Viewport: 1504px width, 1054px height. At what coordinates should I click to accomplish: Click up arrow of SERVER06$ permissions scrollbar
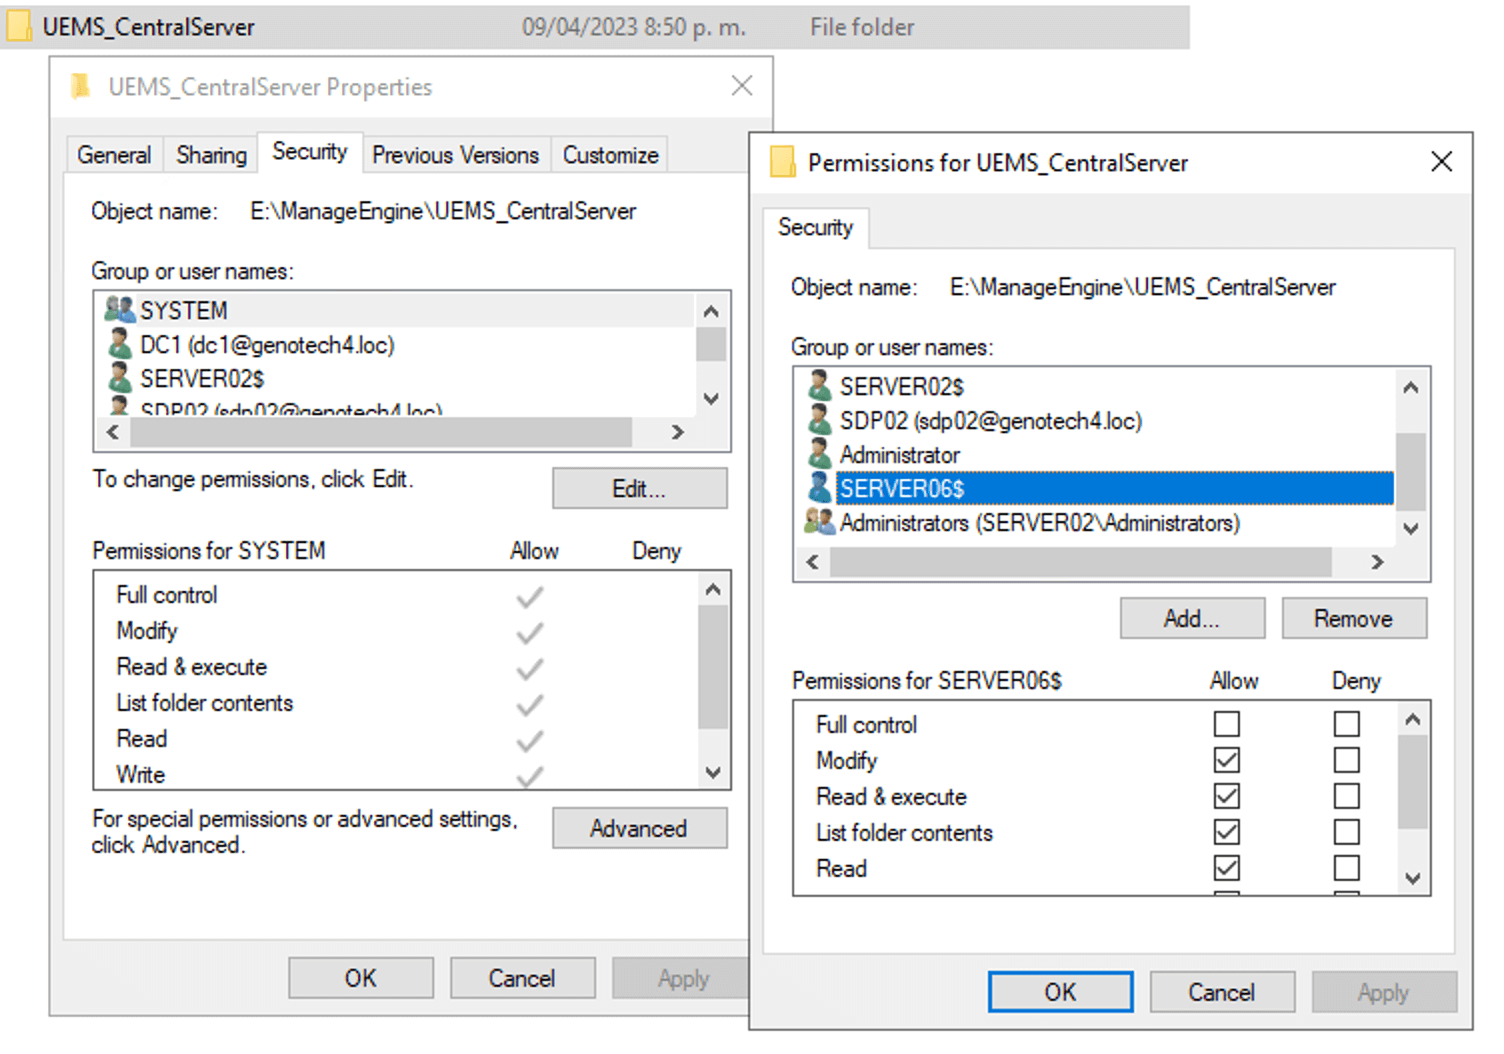click(x=1413, y=719)
